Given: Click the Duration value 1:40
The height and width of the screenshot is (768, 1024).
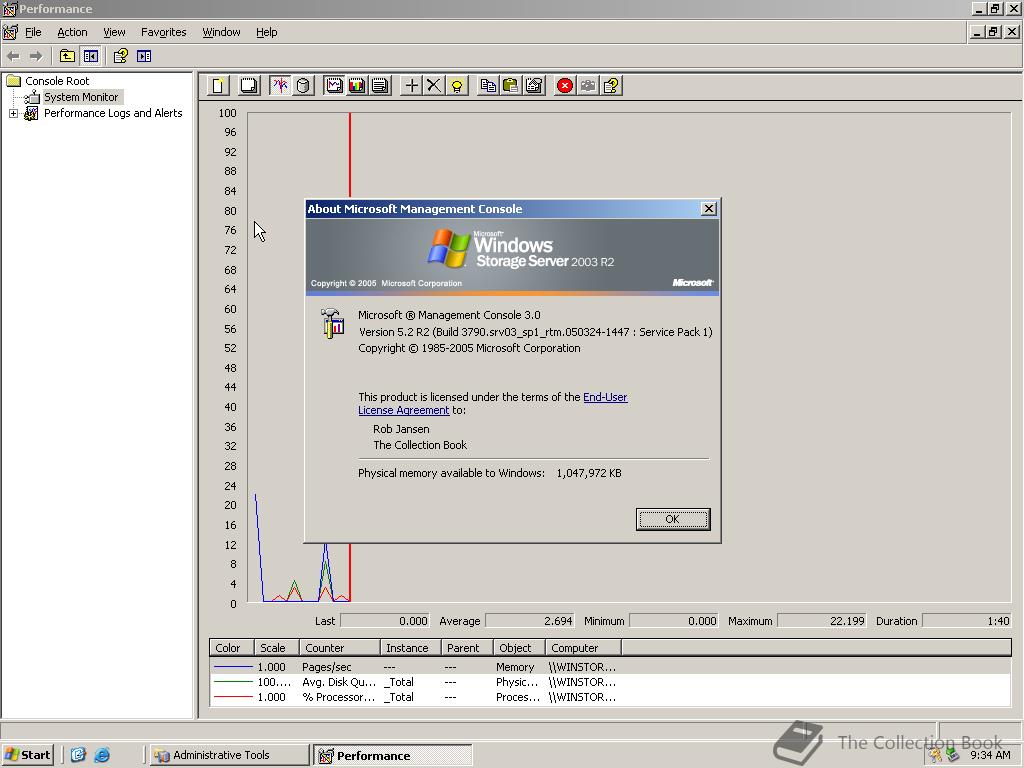Looking at the screenshot, I should click(967, 621).
